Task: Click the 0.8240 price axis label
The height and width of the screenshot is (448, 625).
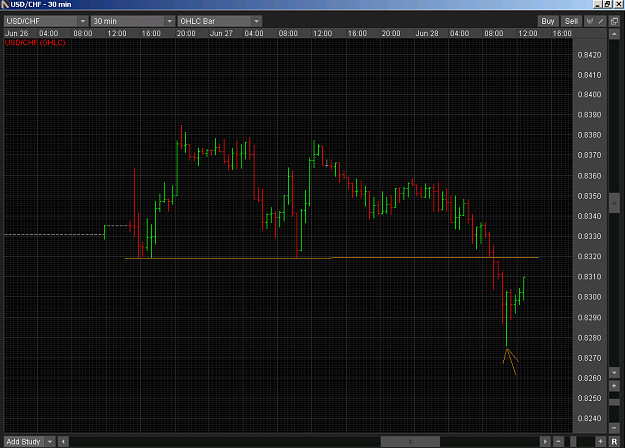Action: point(589,418)
